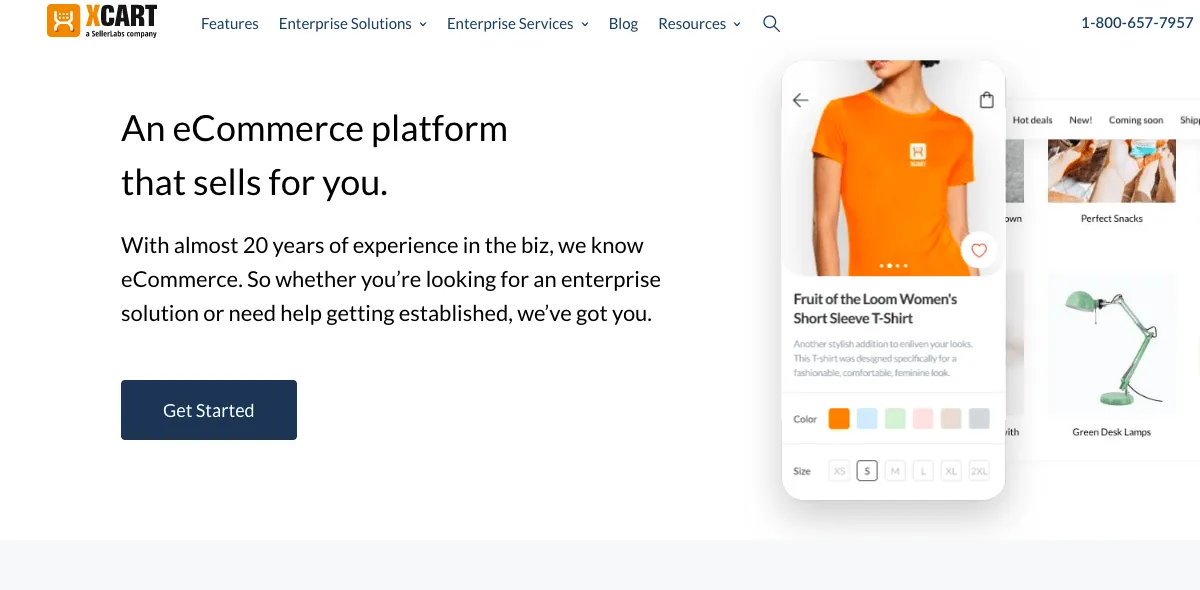Click the "Another stylish addition" product description
1200x590 pixels.
[883, 358]
